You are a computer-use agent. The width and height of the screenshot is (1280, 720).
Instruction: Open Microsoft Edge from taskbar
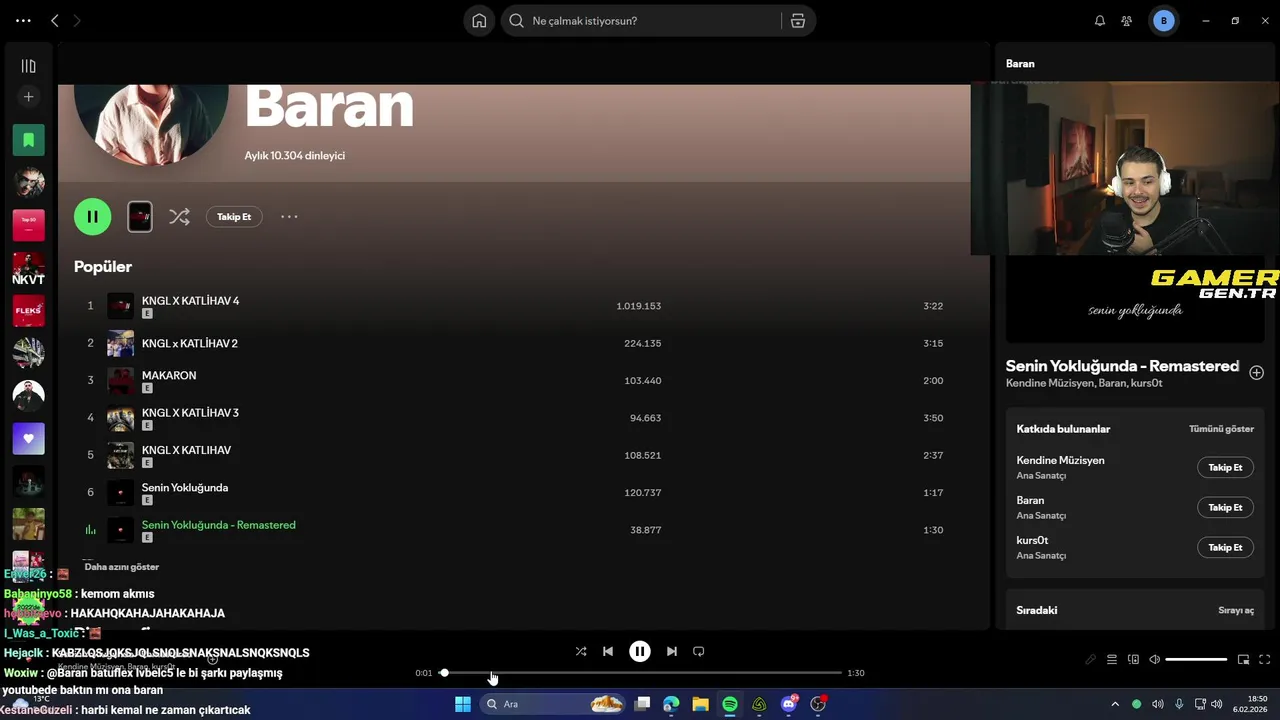[671, 704]
